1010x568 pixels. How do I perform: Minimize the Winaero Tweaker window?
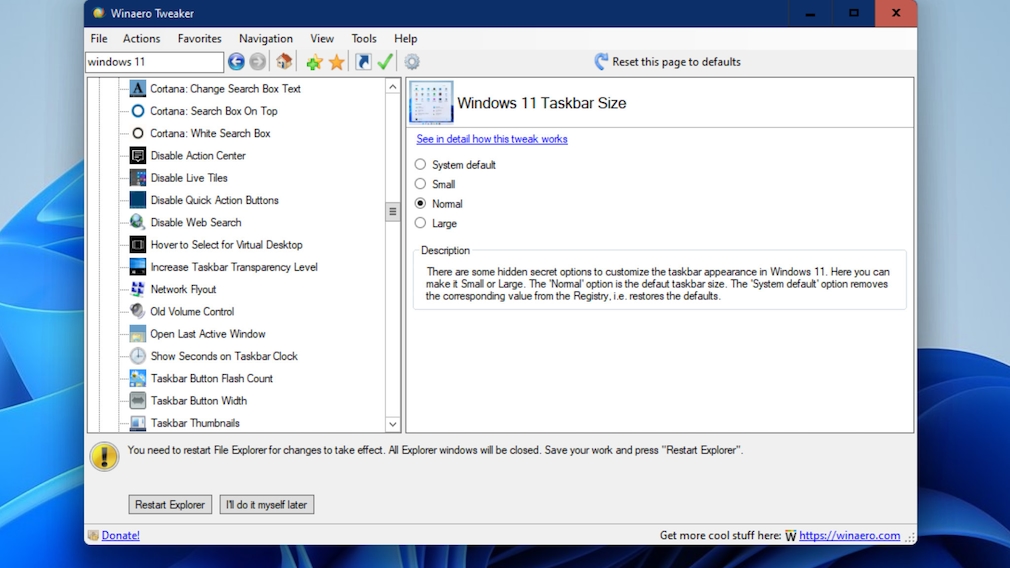click(810, 13)
